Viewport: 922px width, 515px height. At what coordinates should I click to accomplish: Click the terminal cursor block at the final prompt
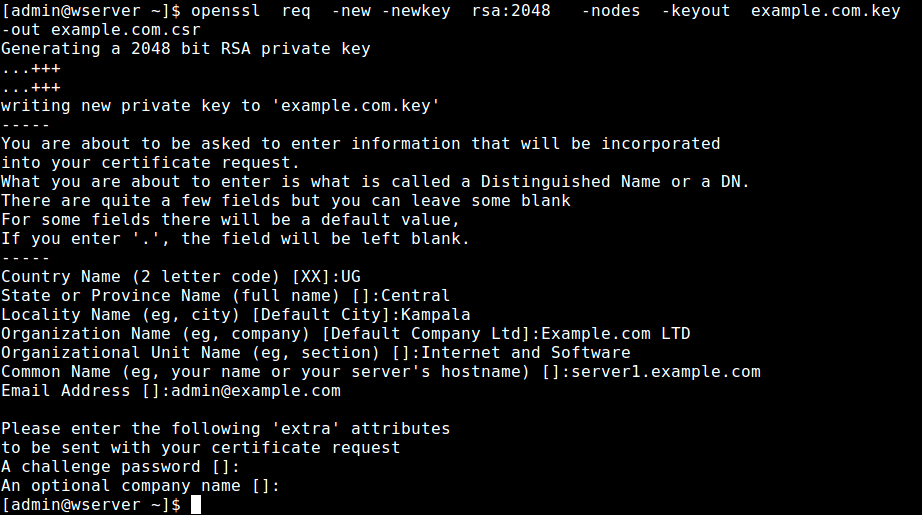[x=195, y=505]
